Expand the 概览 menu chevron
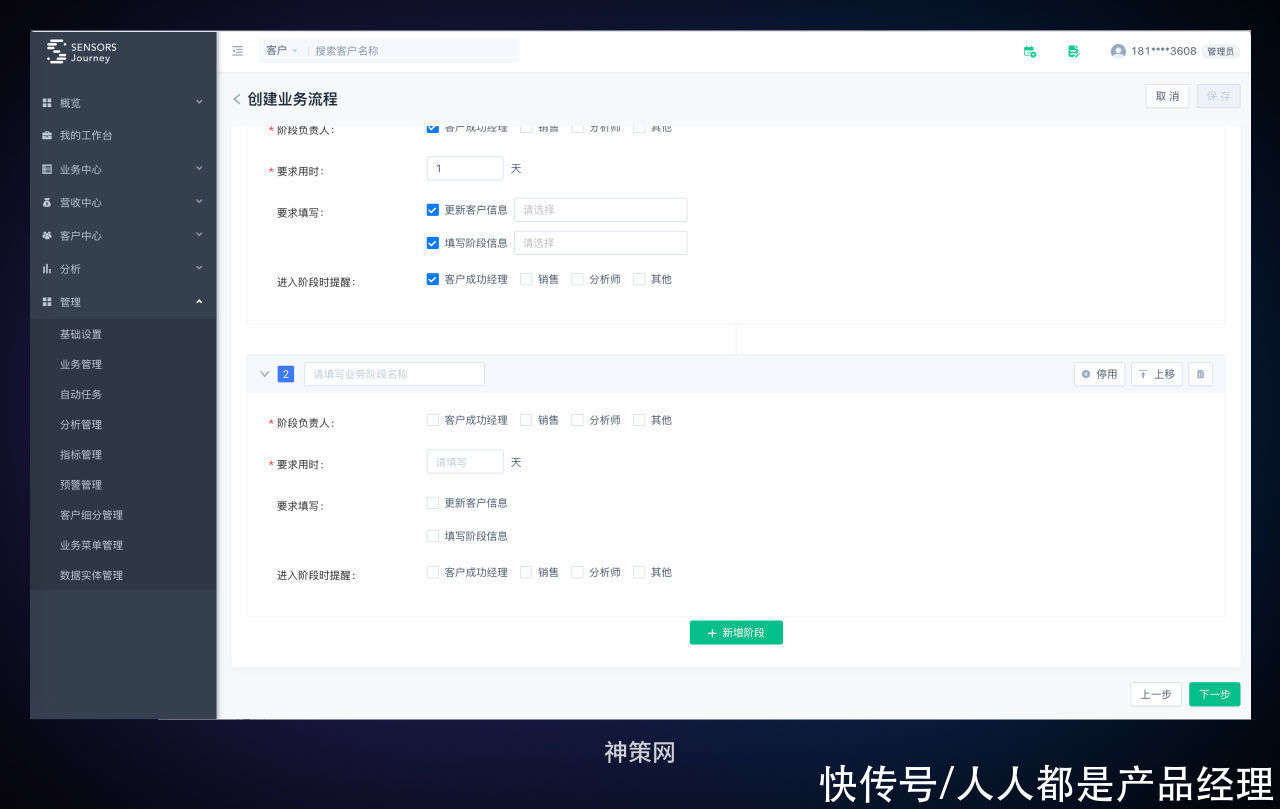Image resolution: width=1280 pixels, height=809 pixels. pyautogui.click(x=199, y=102)
